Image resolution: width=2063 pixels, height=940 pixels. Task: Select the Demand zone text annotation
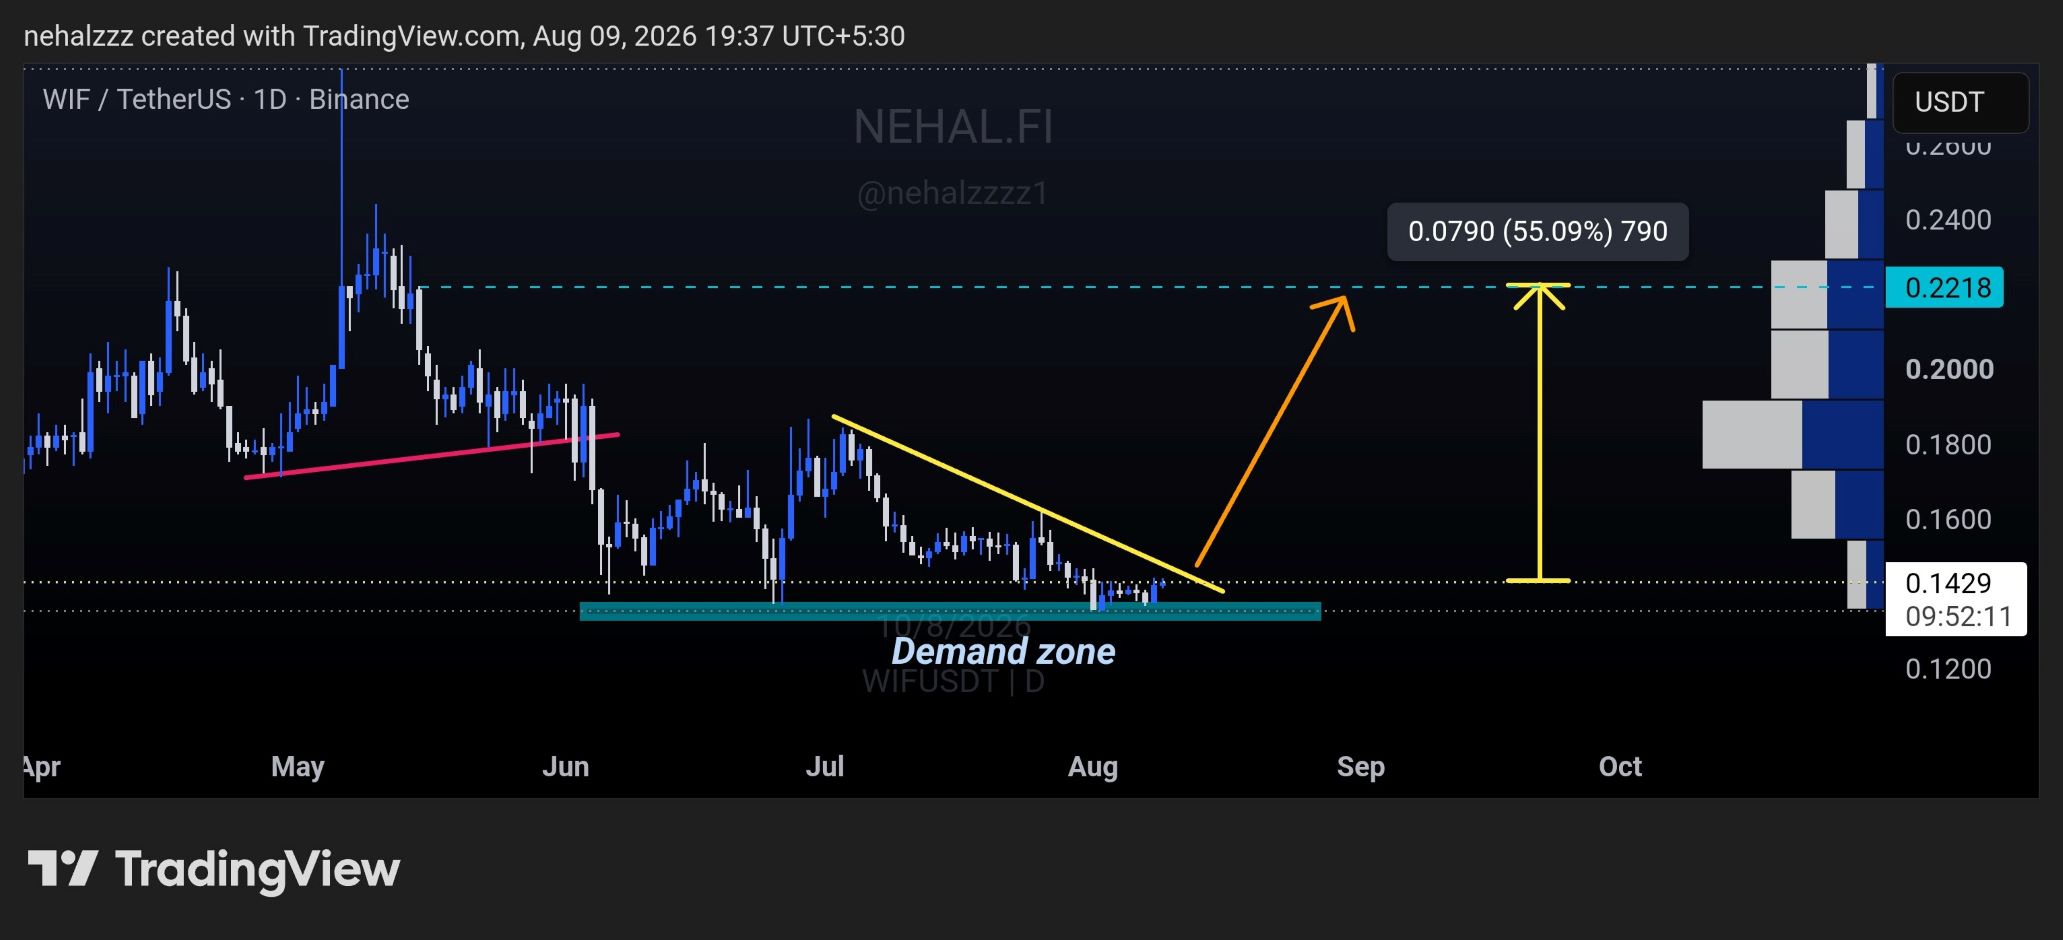point(1003,651)
